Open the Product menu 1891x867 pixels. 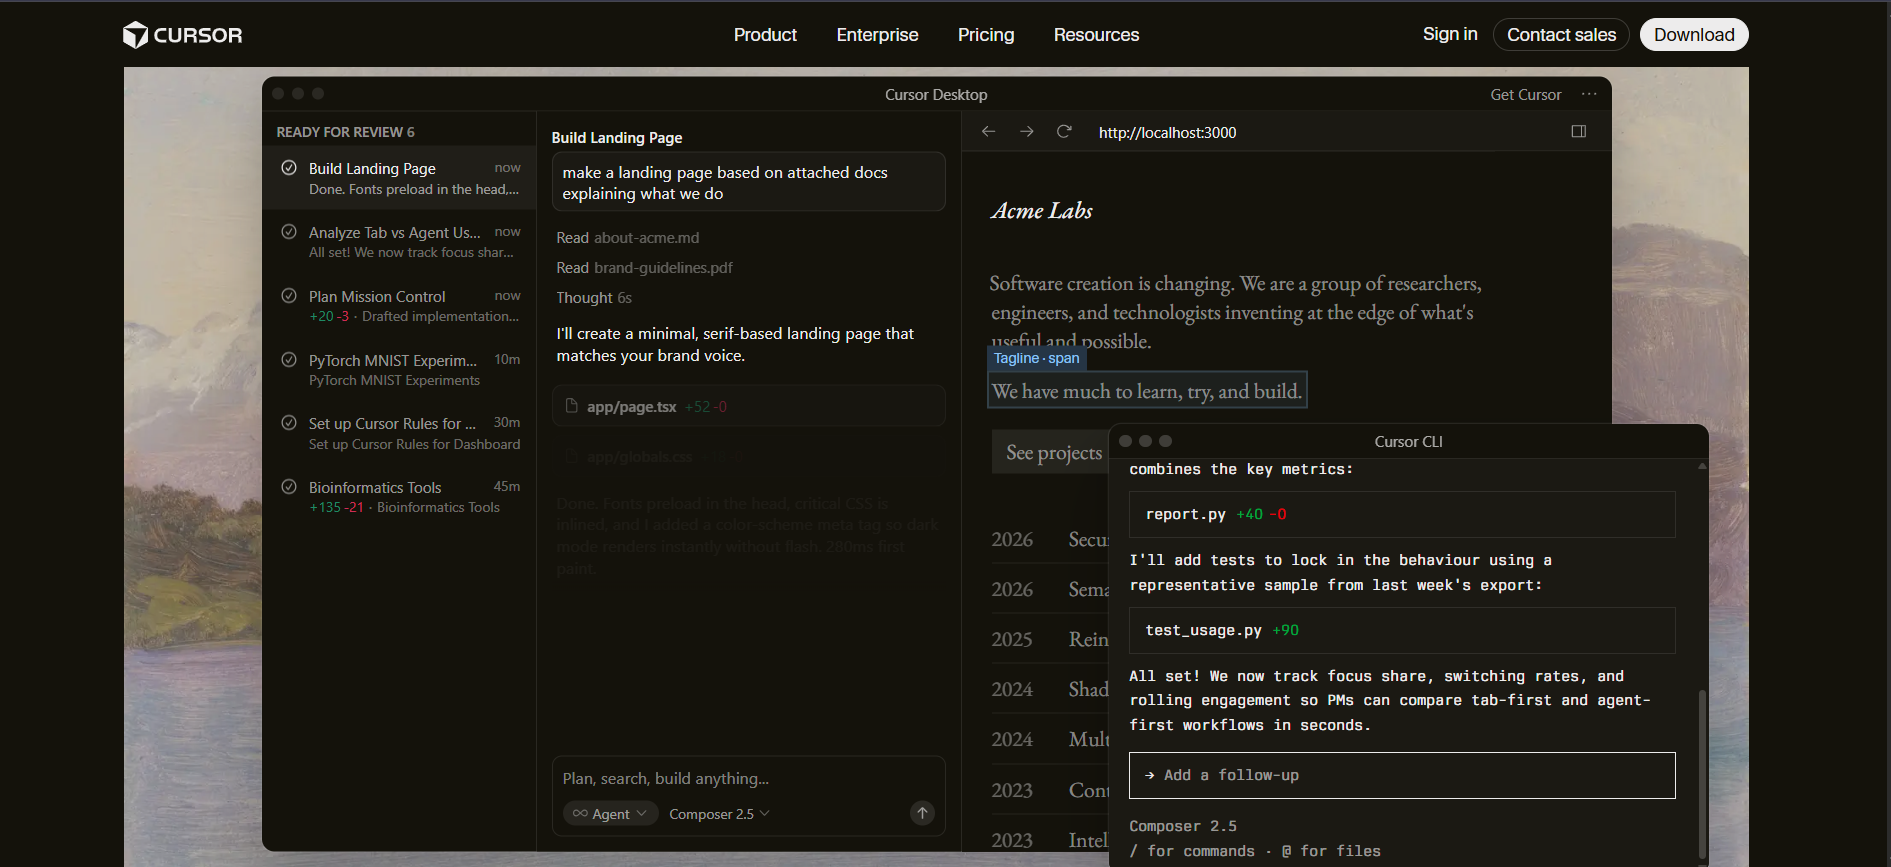tap(765, 35)
